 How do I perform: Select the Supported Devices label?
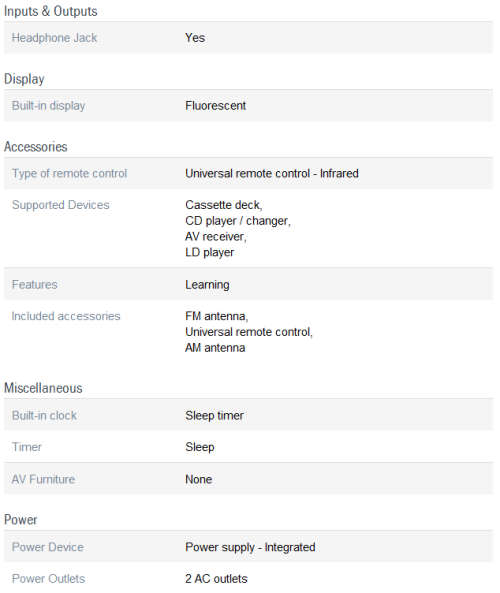(61, 205)
